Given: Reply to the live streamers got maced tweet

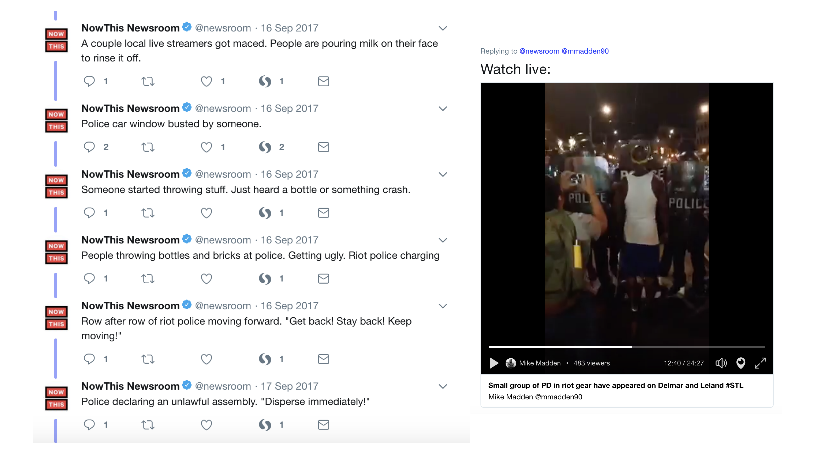Looking at the screenshot, I should [x=89, y=81].
